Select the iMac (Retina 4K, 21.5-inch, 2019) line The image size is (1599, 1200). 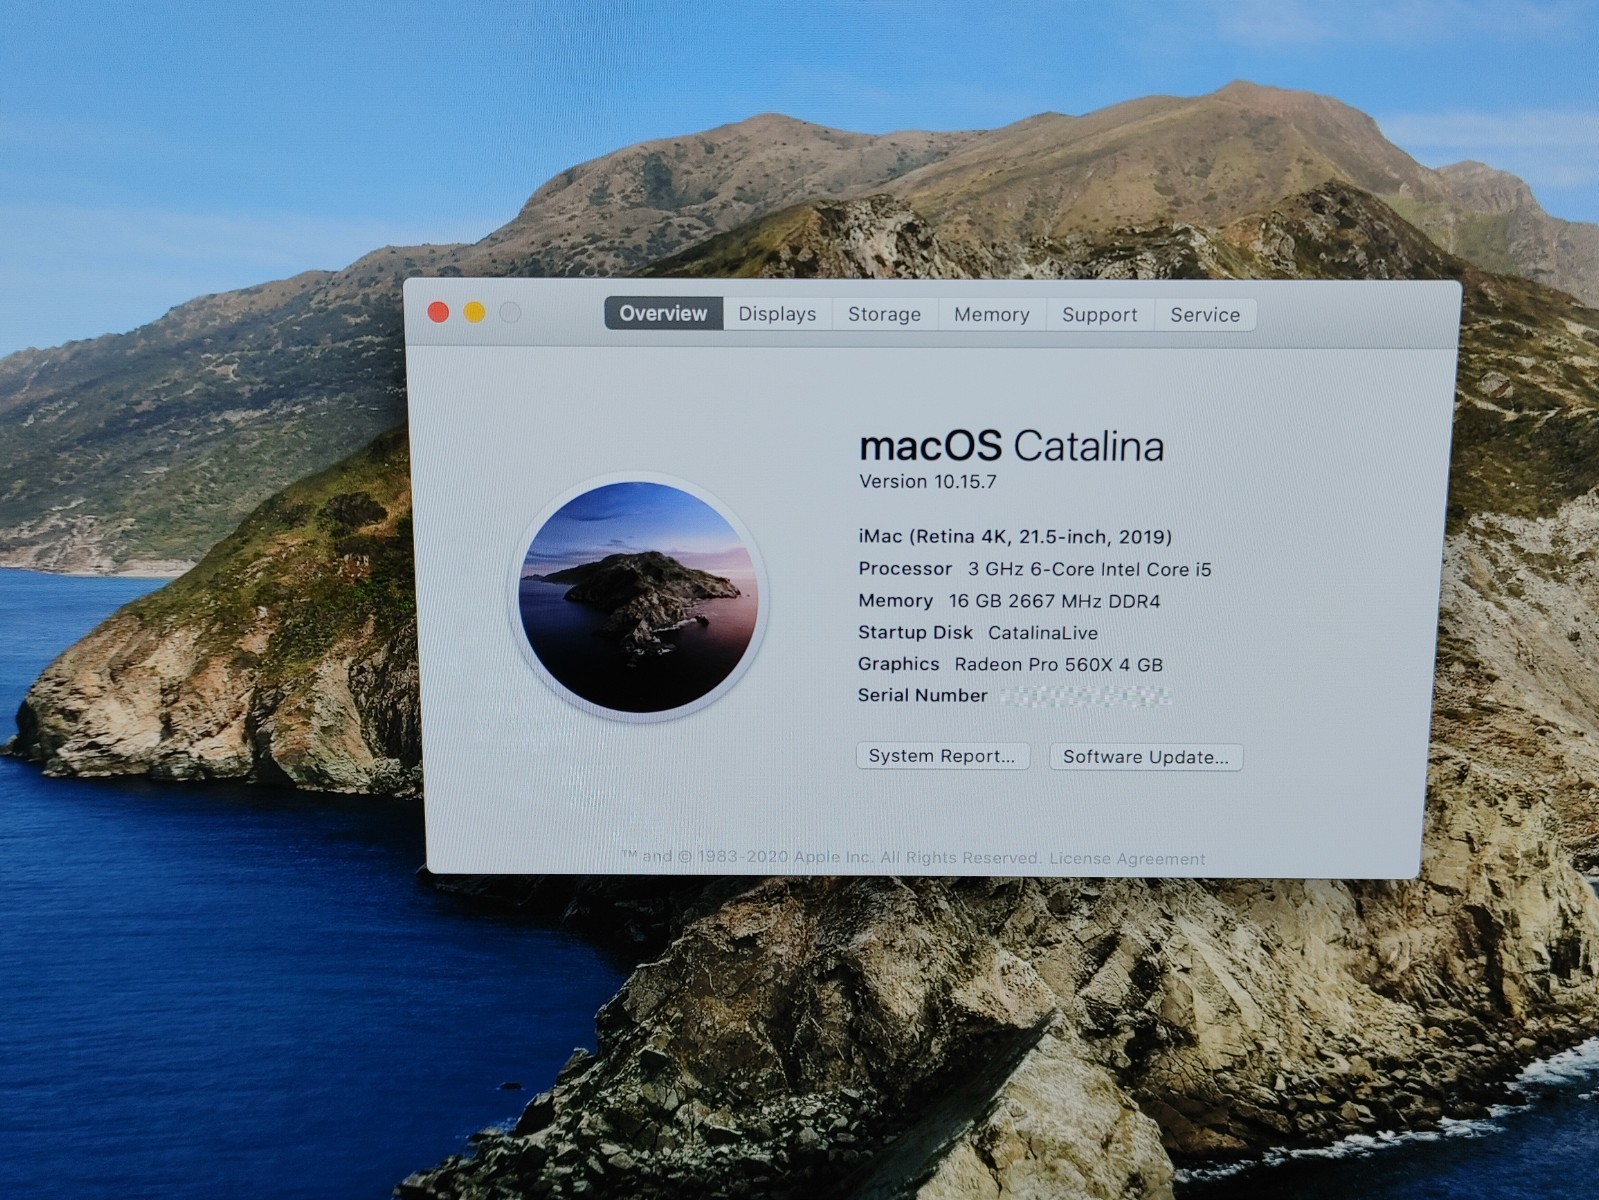click(1015, 537)
